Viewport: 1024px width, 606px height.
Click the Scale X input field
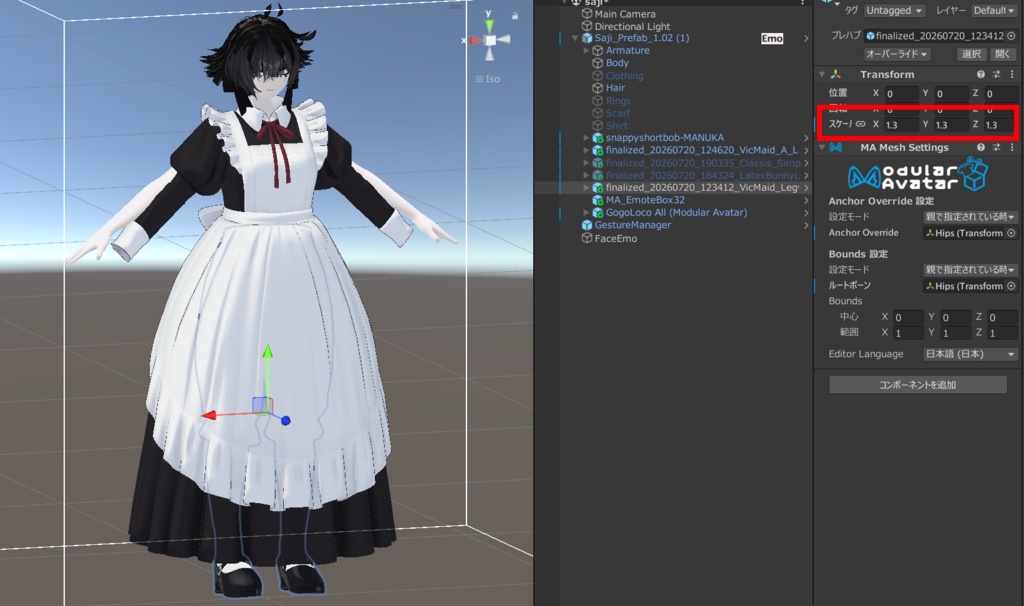click(x=901, y=125)
